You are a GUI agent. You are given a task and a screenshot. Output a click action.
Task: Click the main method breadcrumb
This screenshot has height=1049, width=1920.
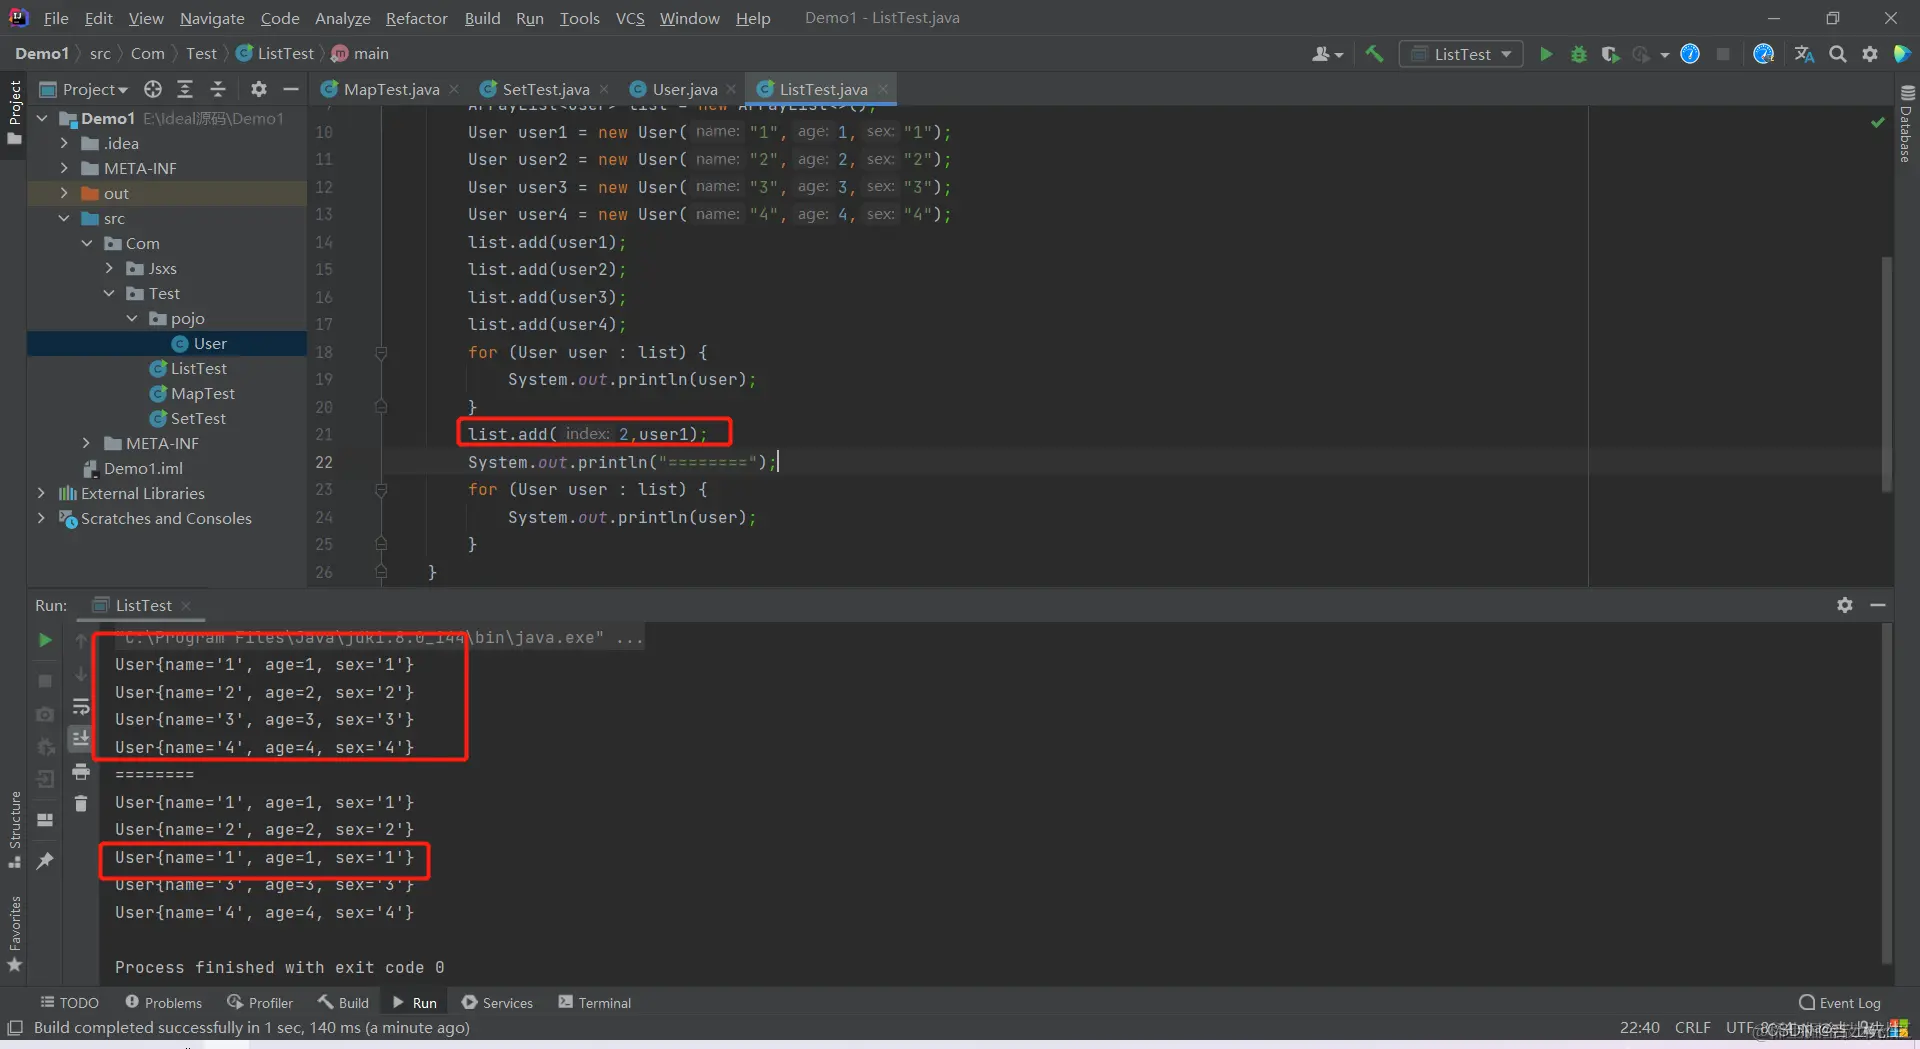[x=360, y=53]
